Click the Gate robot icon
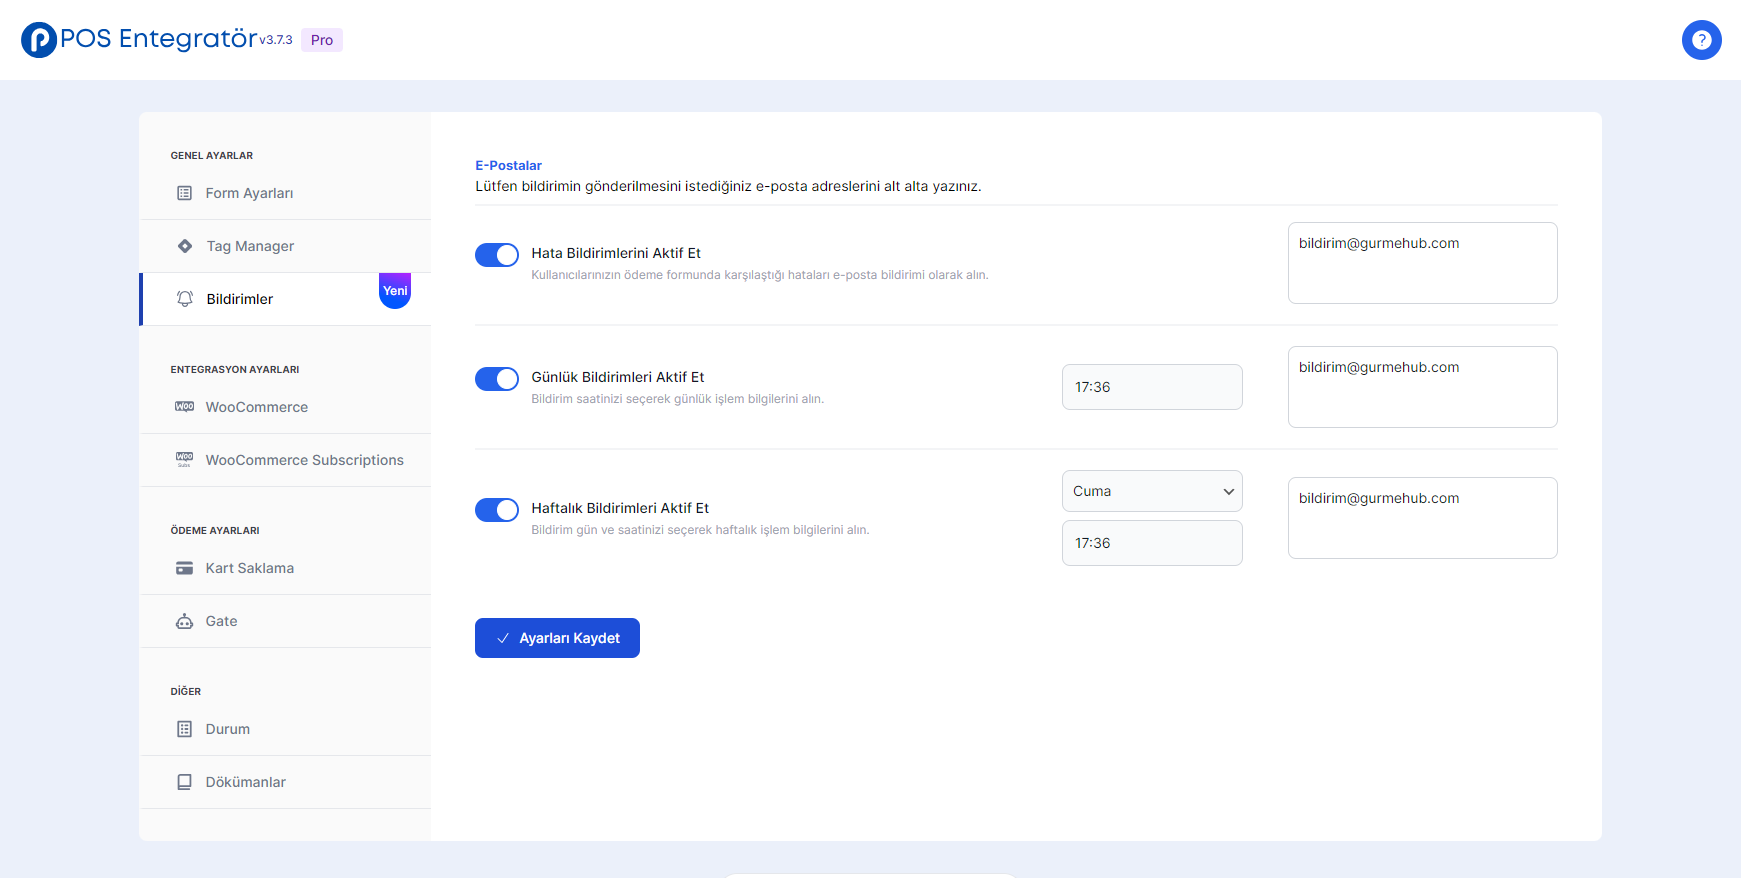The width and height of the screenshot is (1741, 878). [184, 621]
